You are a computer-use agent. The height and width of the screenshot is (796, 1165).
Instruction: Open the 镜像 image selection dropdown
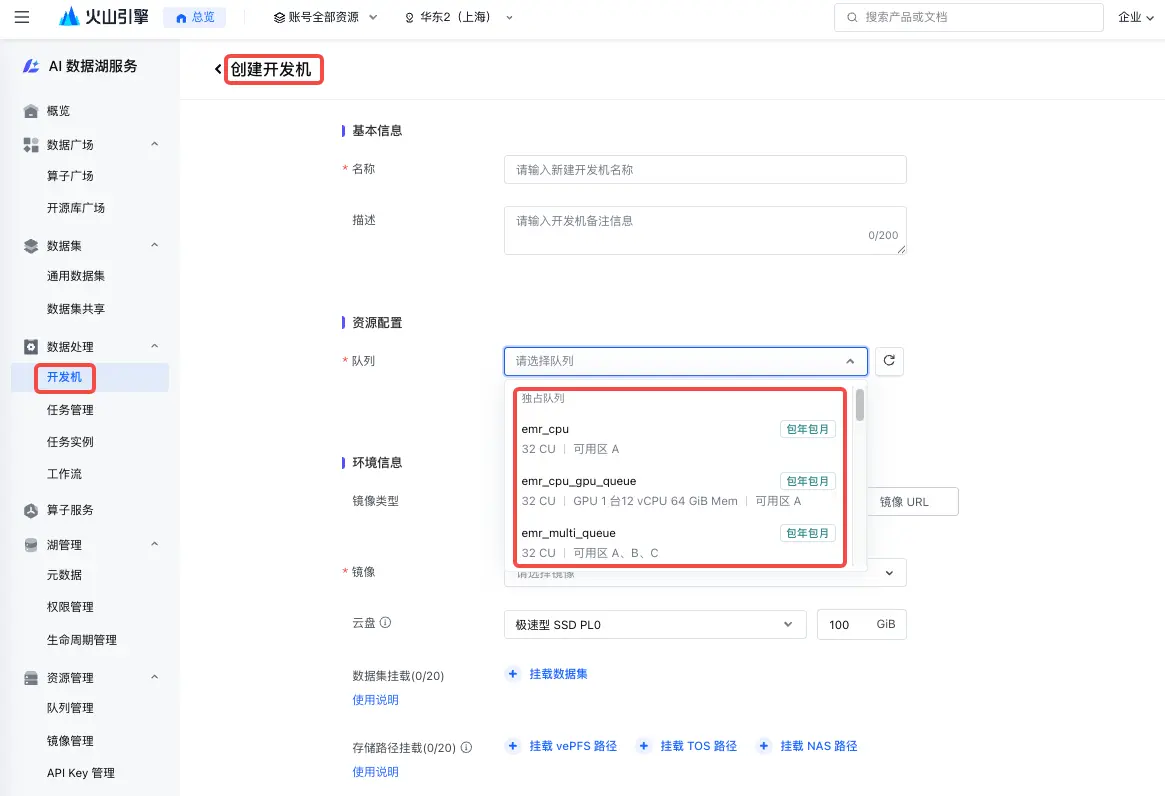(x=705, y=573)
